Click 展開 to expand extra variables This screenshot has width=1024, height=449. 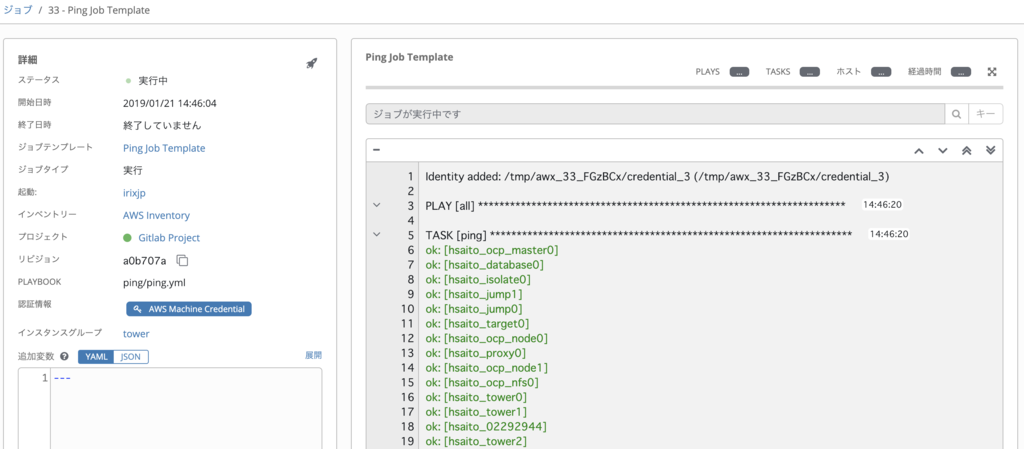[313, 356]
